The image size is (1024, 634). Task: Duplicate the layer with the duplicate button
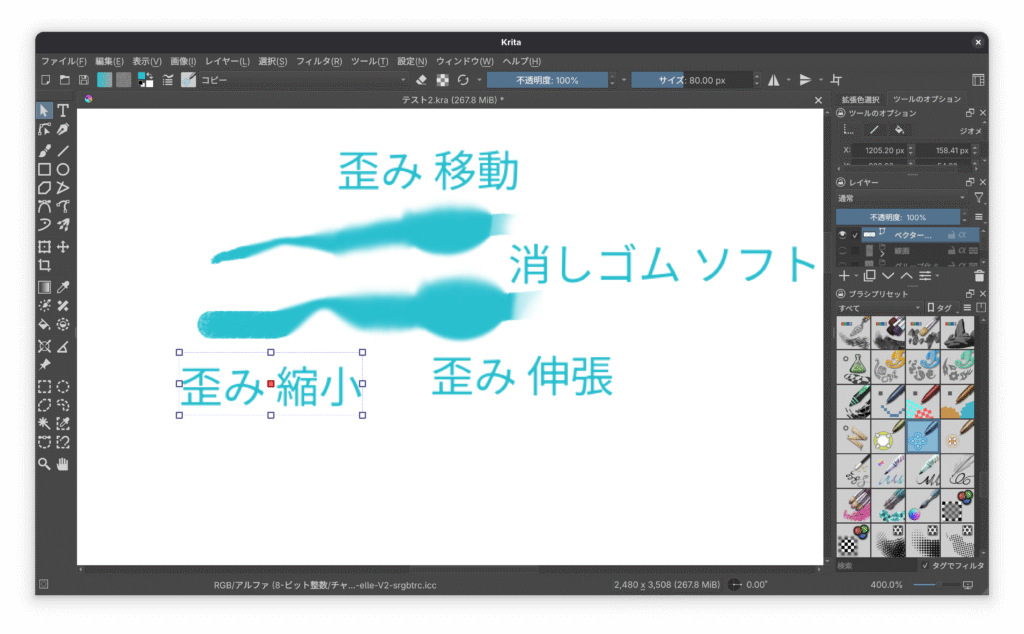pyautogui.click(x=869, y=276)
